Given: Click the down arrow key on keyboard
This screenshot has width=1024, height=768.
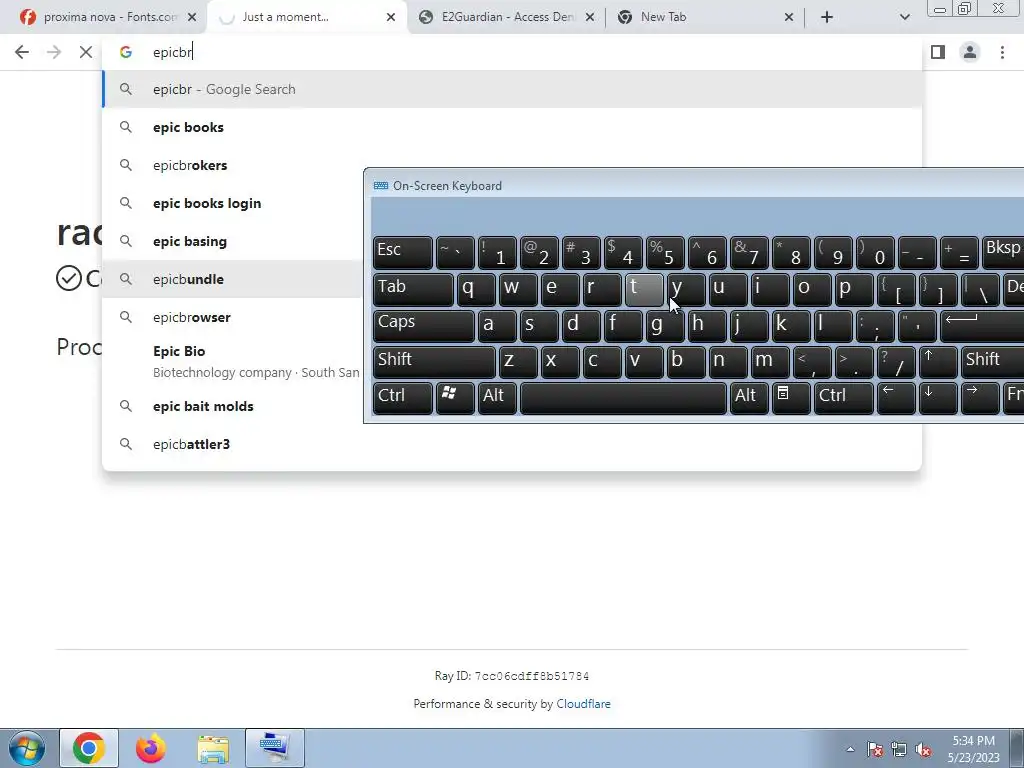Looking at the screenshot, I should click(938, 398).
